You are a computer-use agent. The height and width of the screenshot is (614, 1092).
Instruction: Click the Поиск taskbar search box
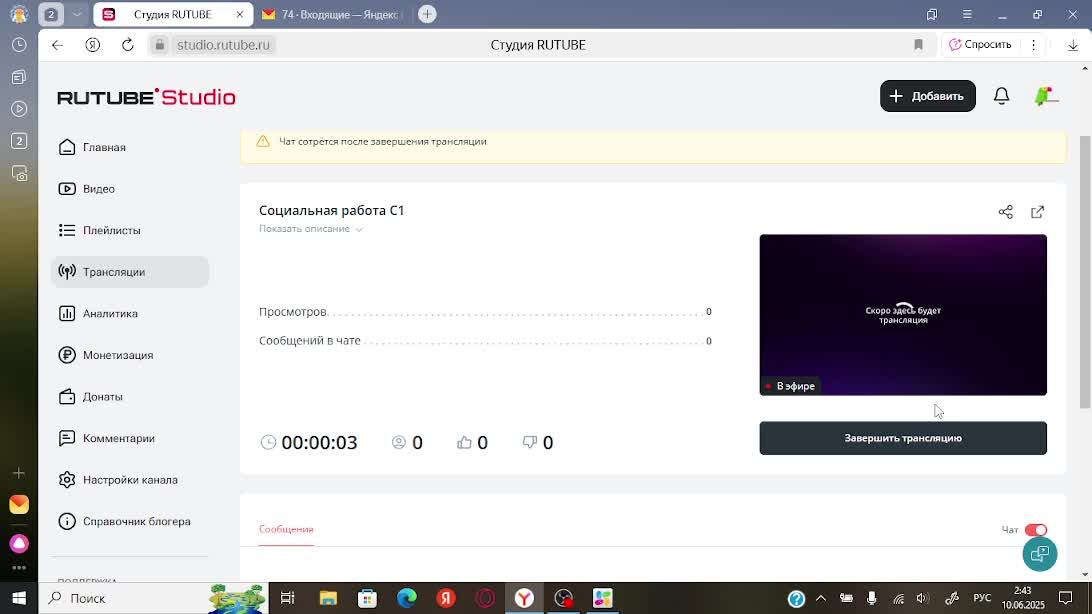tap(153, 598)
